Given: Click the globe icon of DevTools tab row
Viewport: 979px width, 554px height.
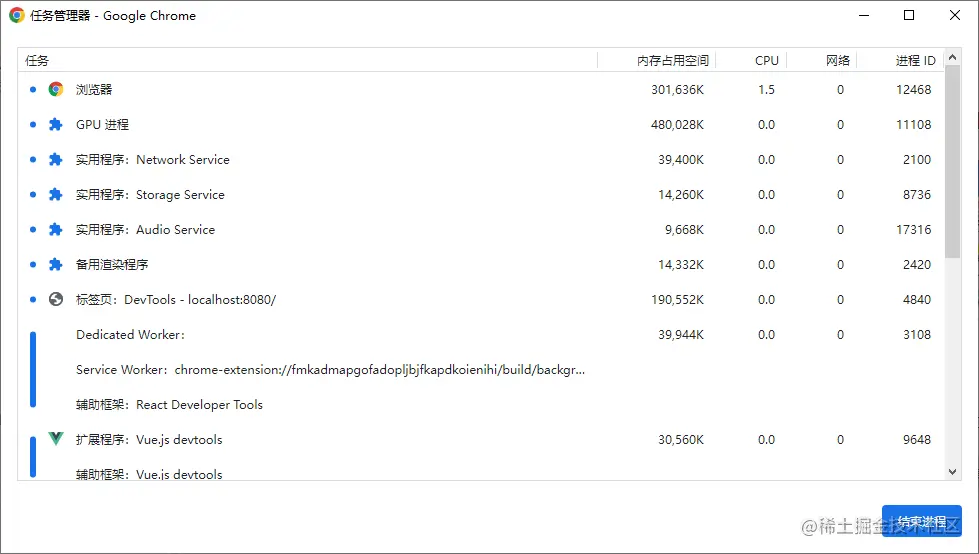Looking at the screenshot, I should (x=56, y=299).
